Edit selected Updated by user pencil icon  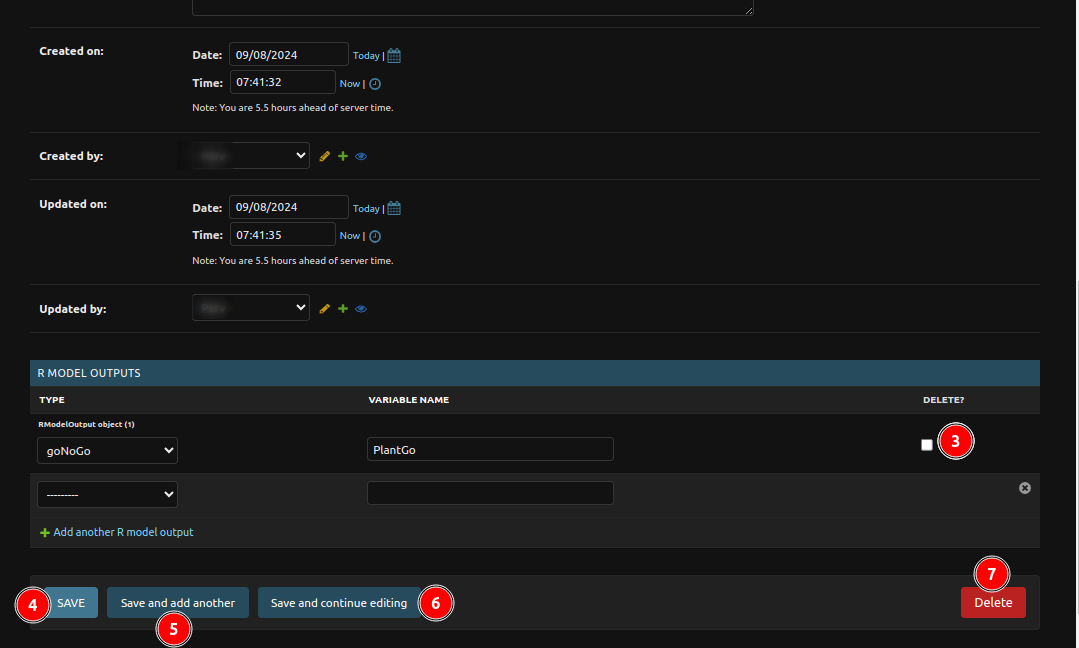(x=324, y=309)
